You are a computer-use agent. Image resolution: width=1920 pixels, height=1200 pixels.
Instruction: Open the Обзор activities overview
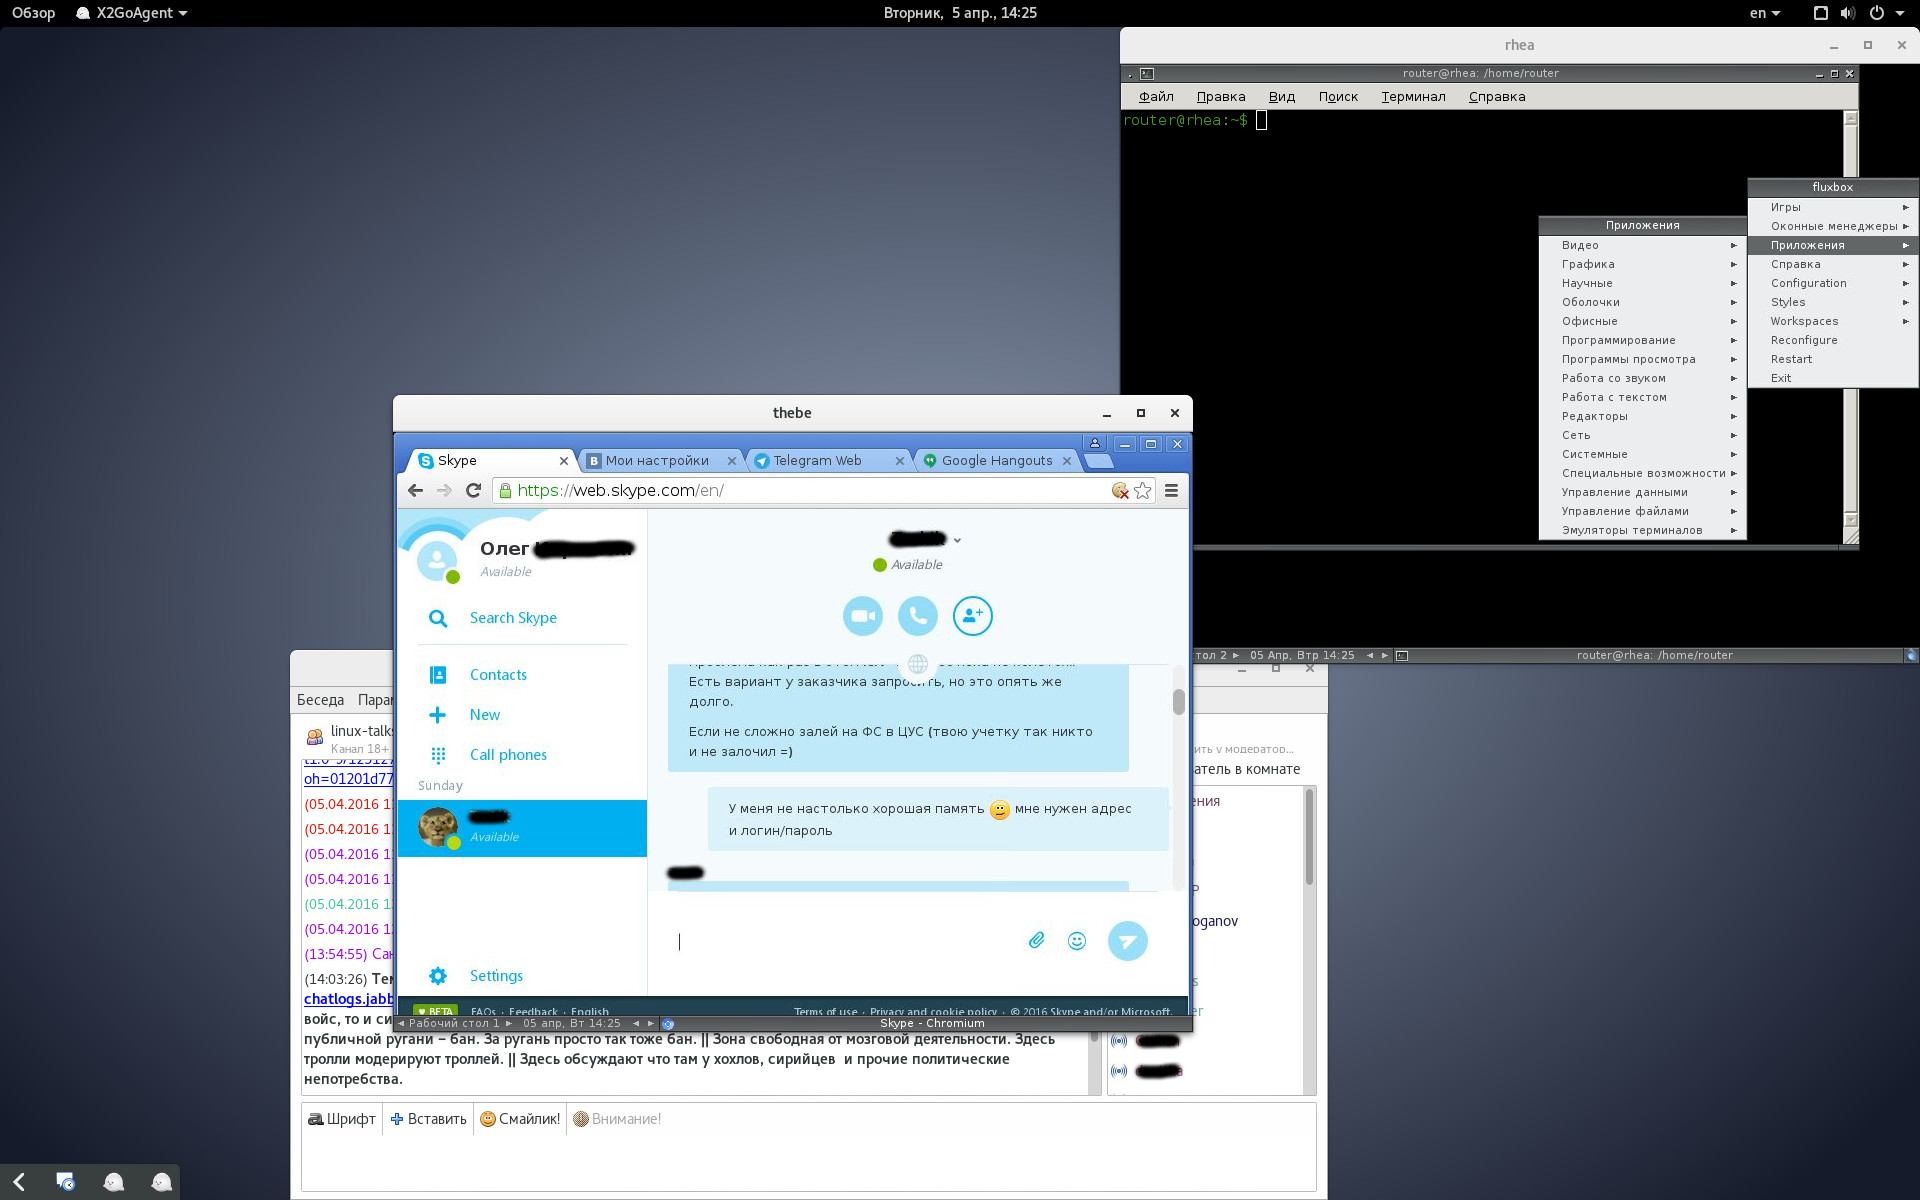33,13
